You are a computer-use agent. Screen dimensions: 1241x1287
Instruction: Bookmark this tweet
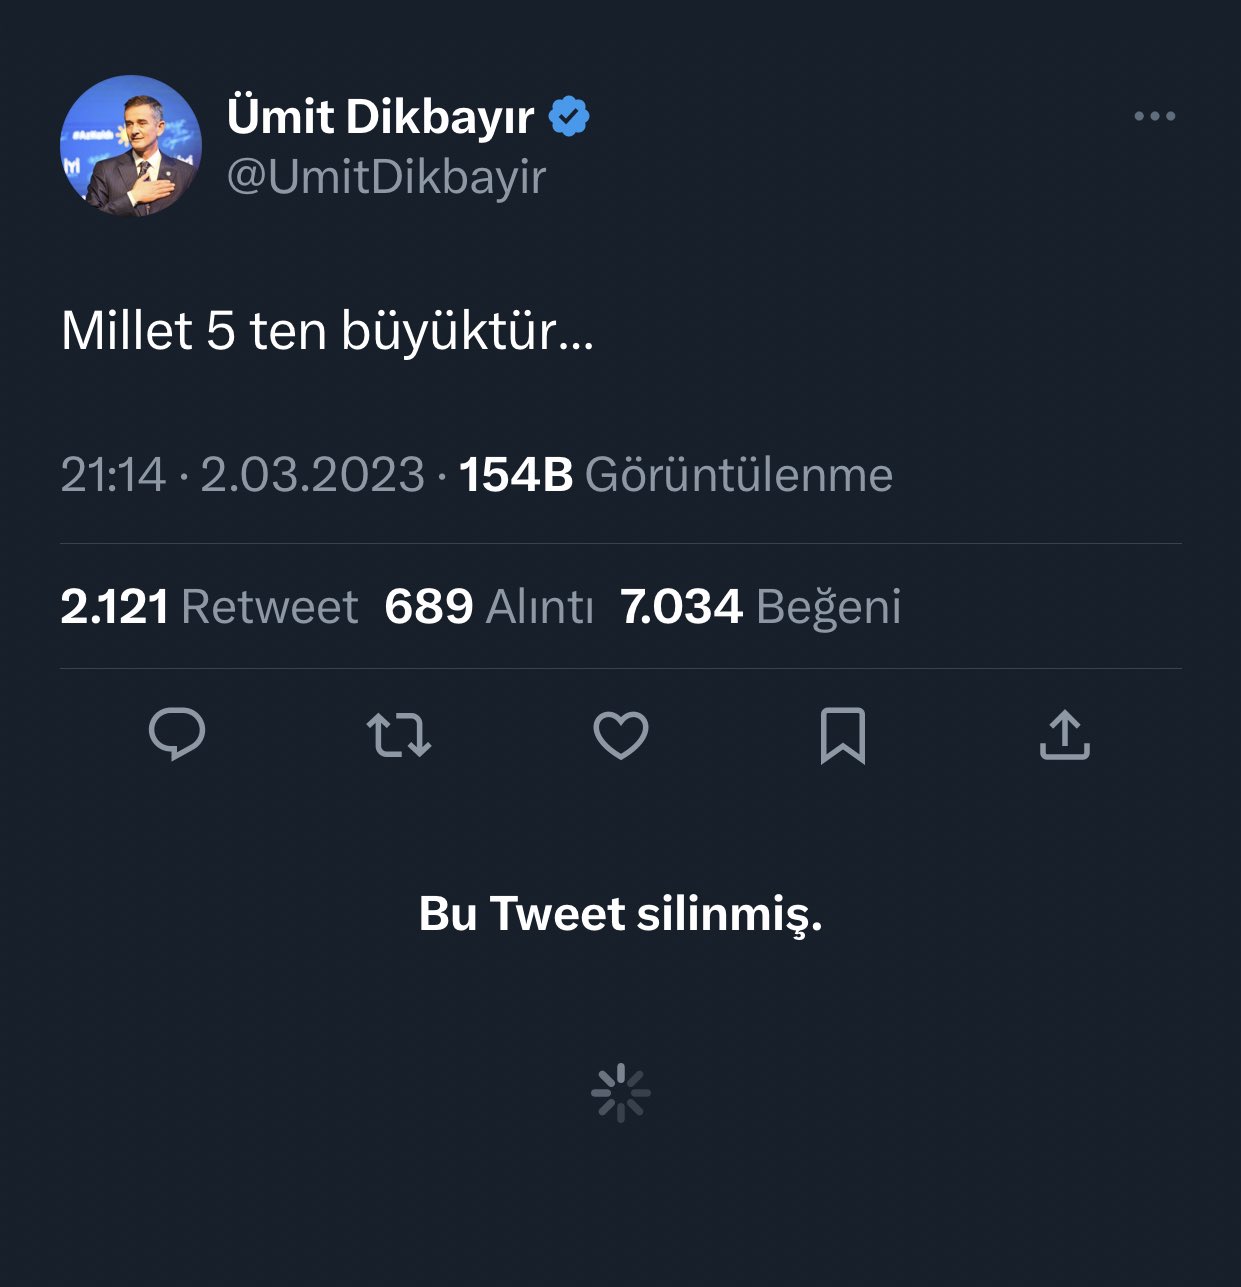[x=842, y=735]
